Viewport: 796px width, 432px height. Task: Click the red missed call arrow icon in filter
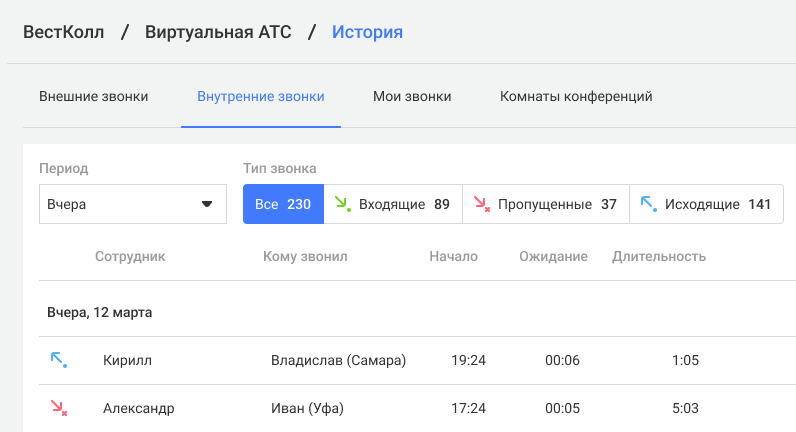click(482, 204)
